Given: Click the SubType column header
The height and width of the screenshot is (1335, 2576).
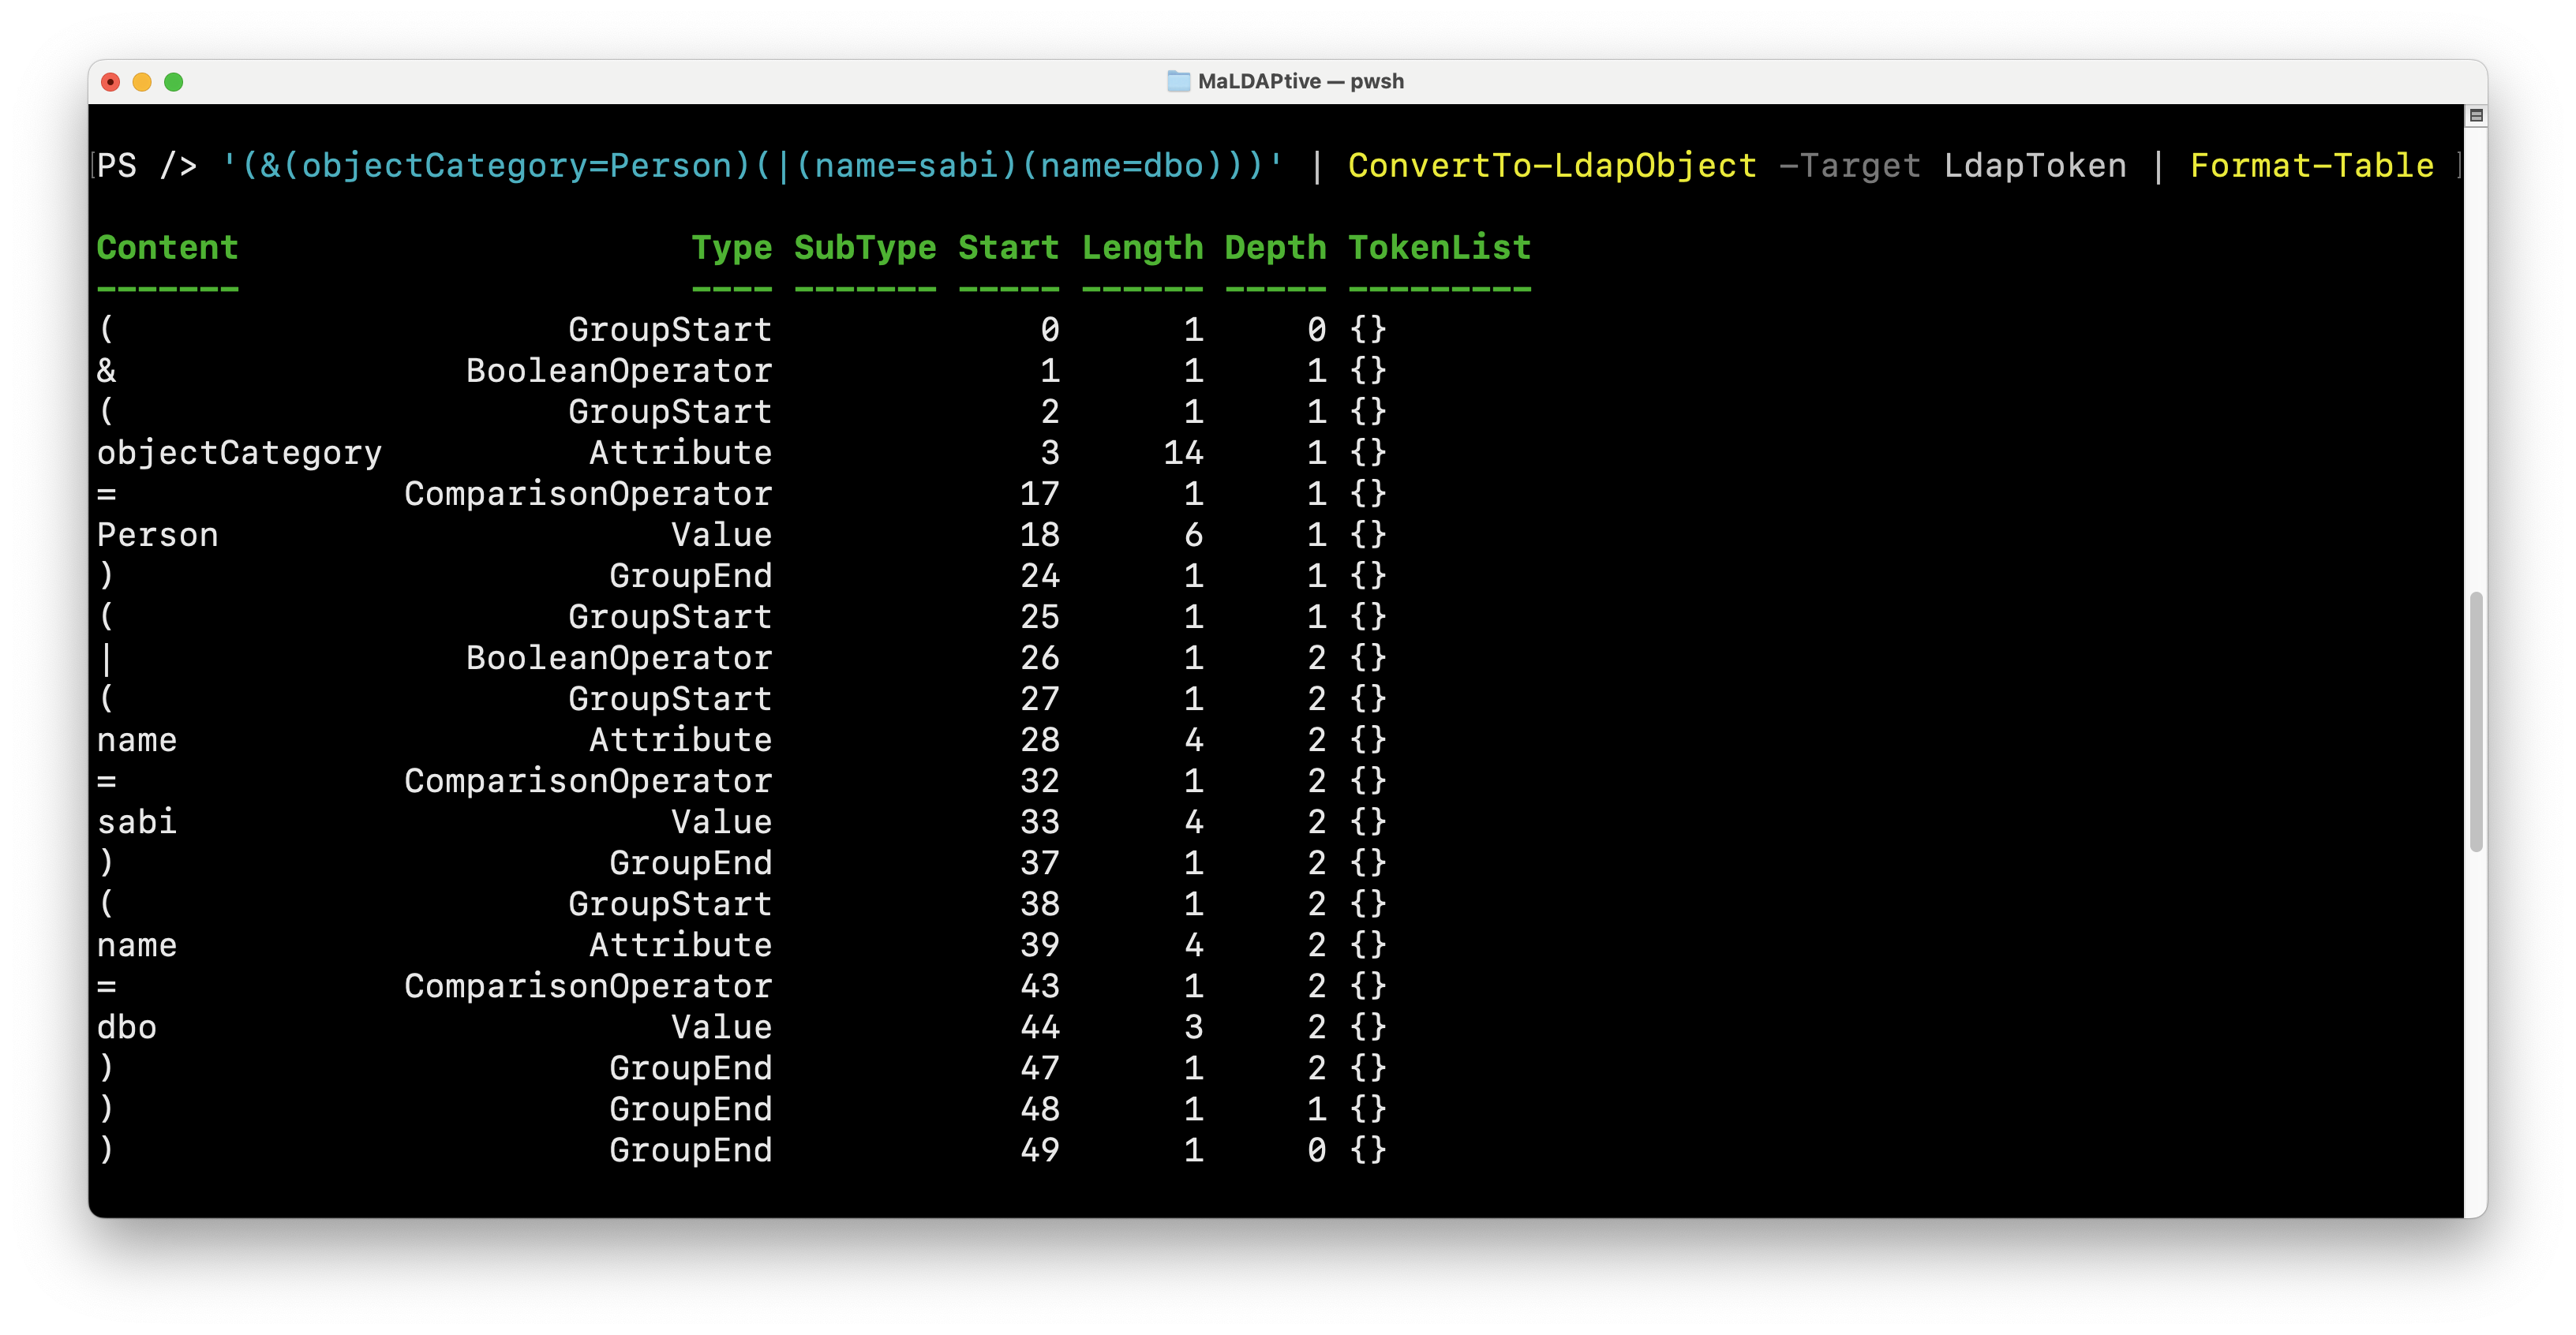Looking at the screenshot, I should click(x=865, y=247).
